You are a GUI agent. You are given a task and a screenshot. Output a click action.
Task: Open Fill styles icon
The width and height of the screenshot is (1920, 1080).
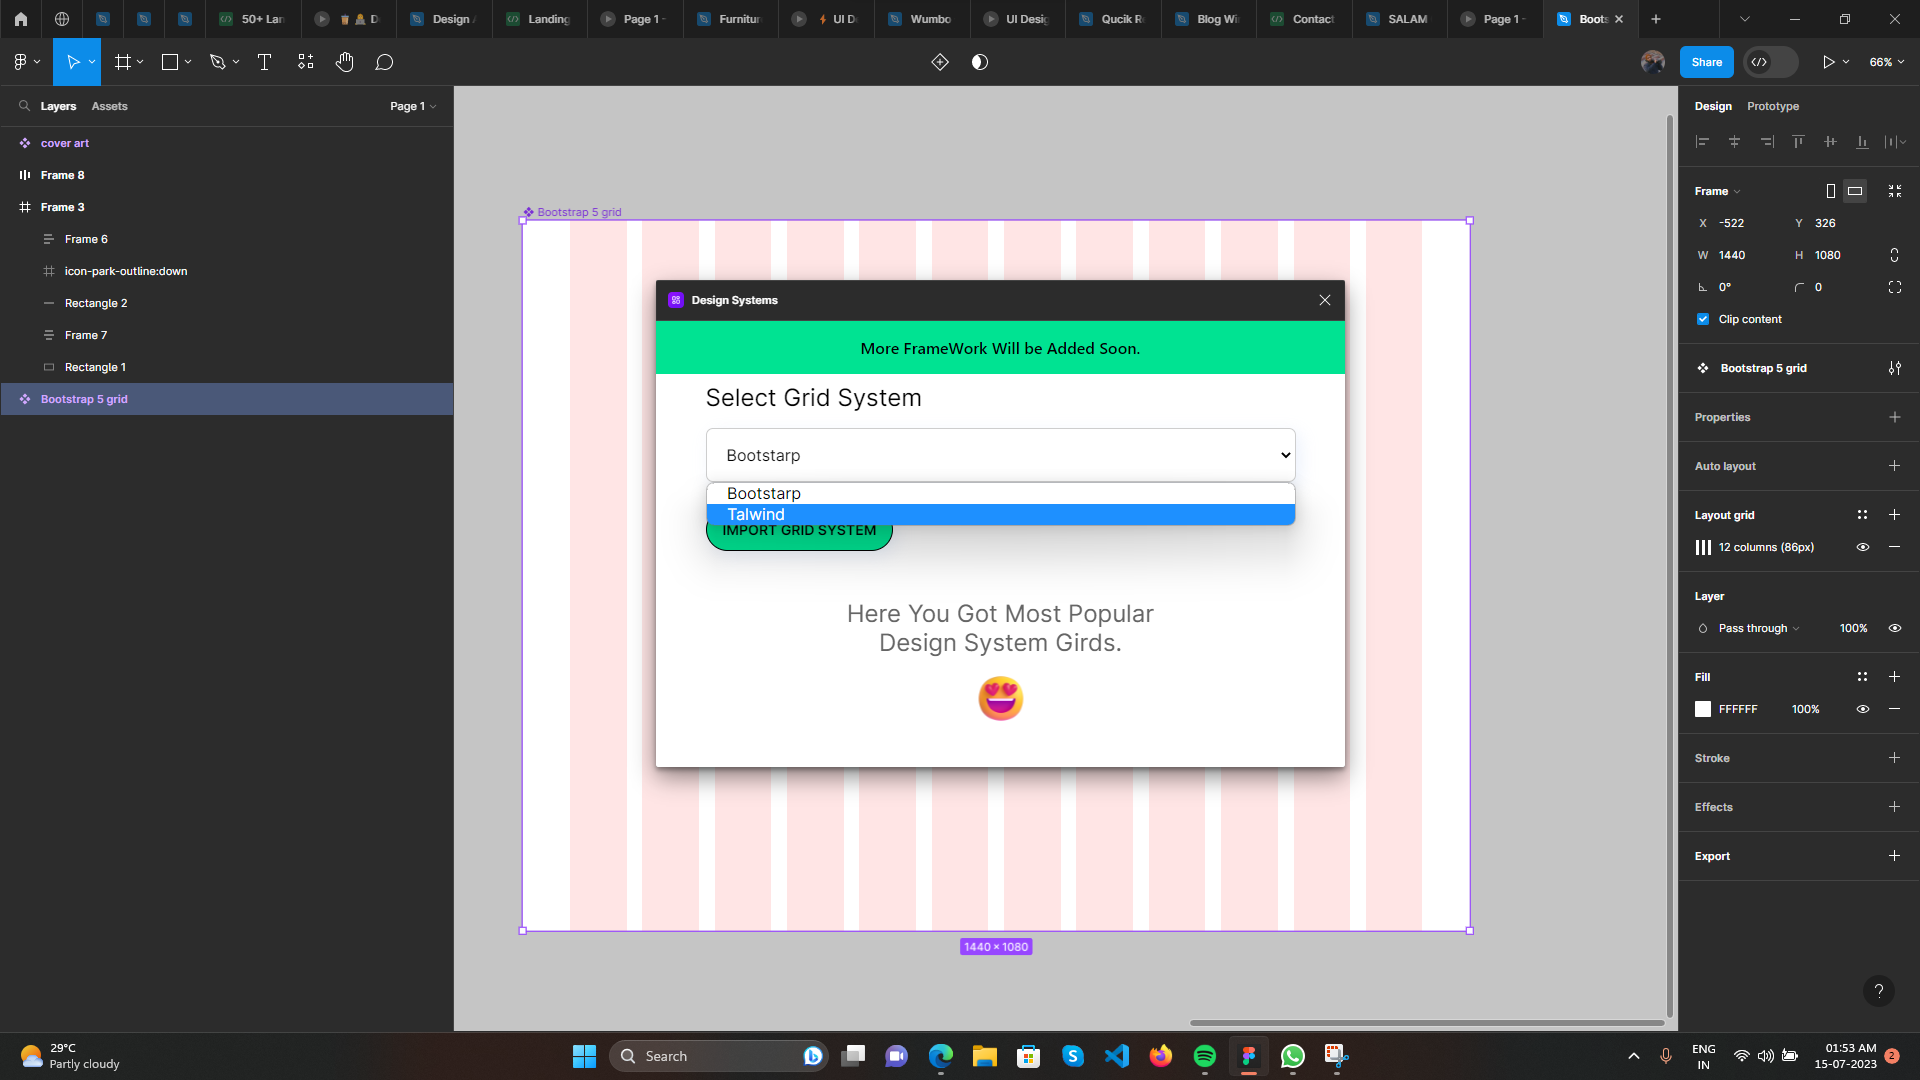1862,677
